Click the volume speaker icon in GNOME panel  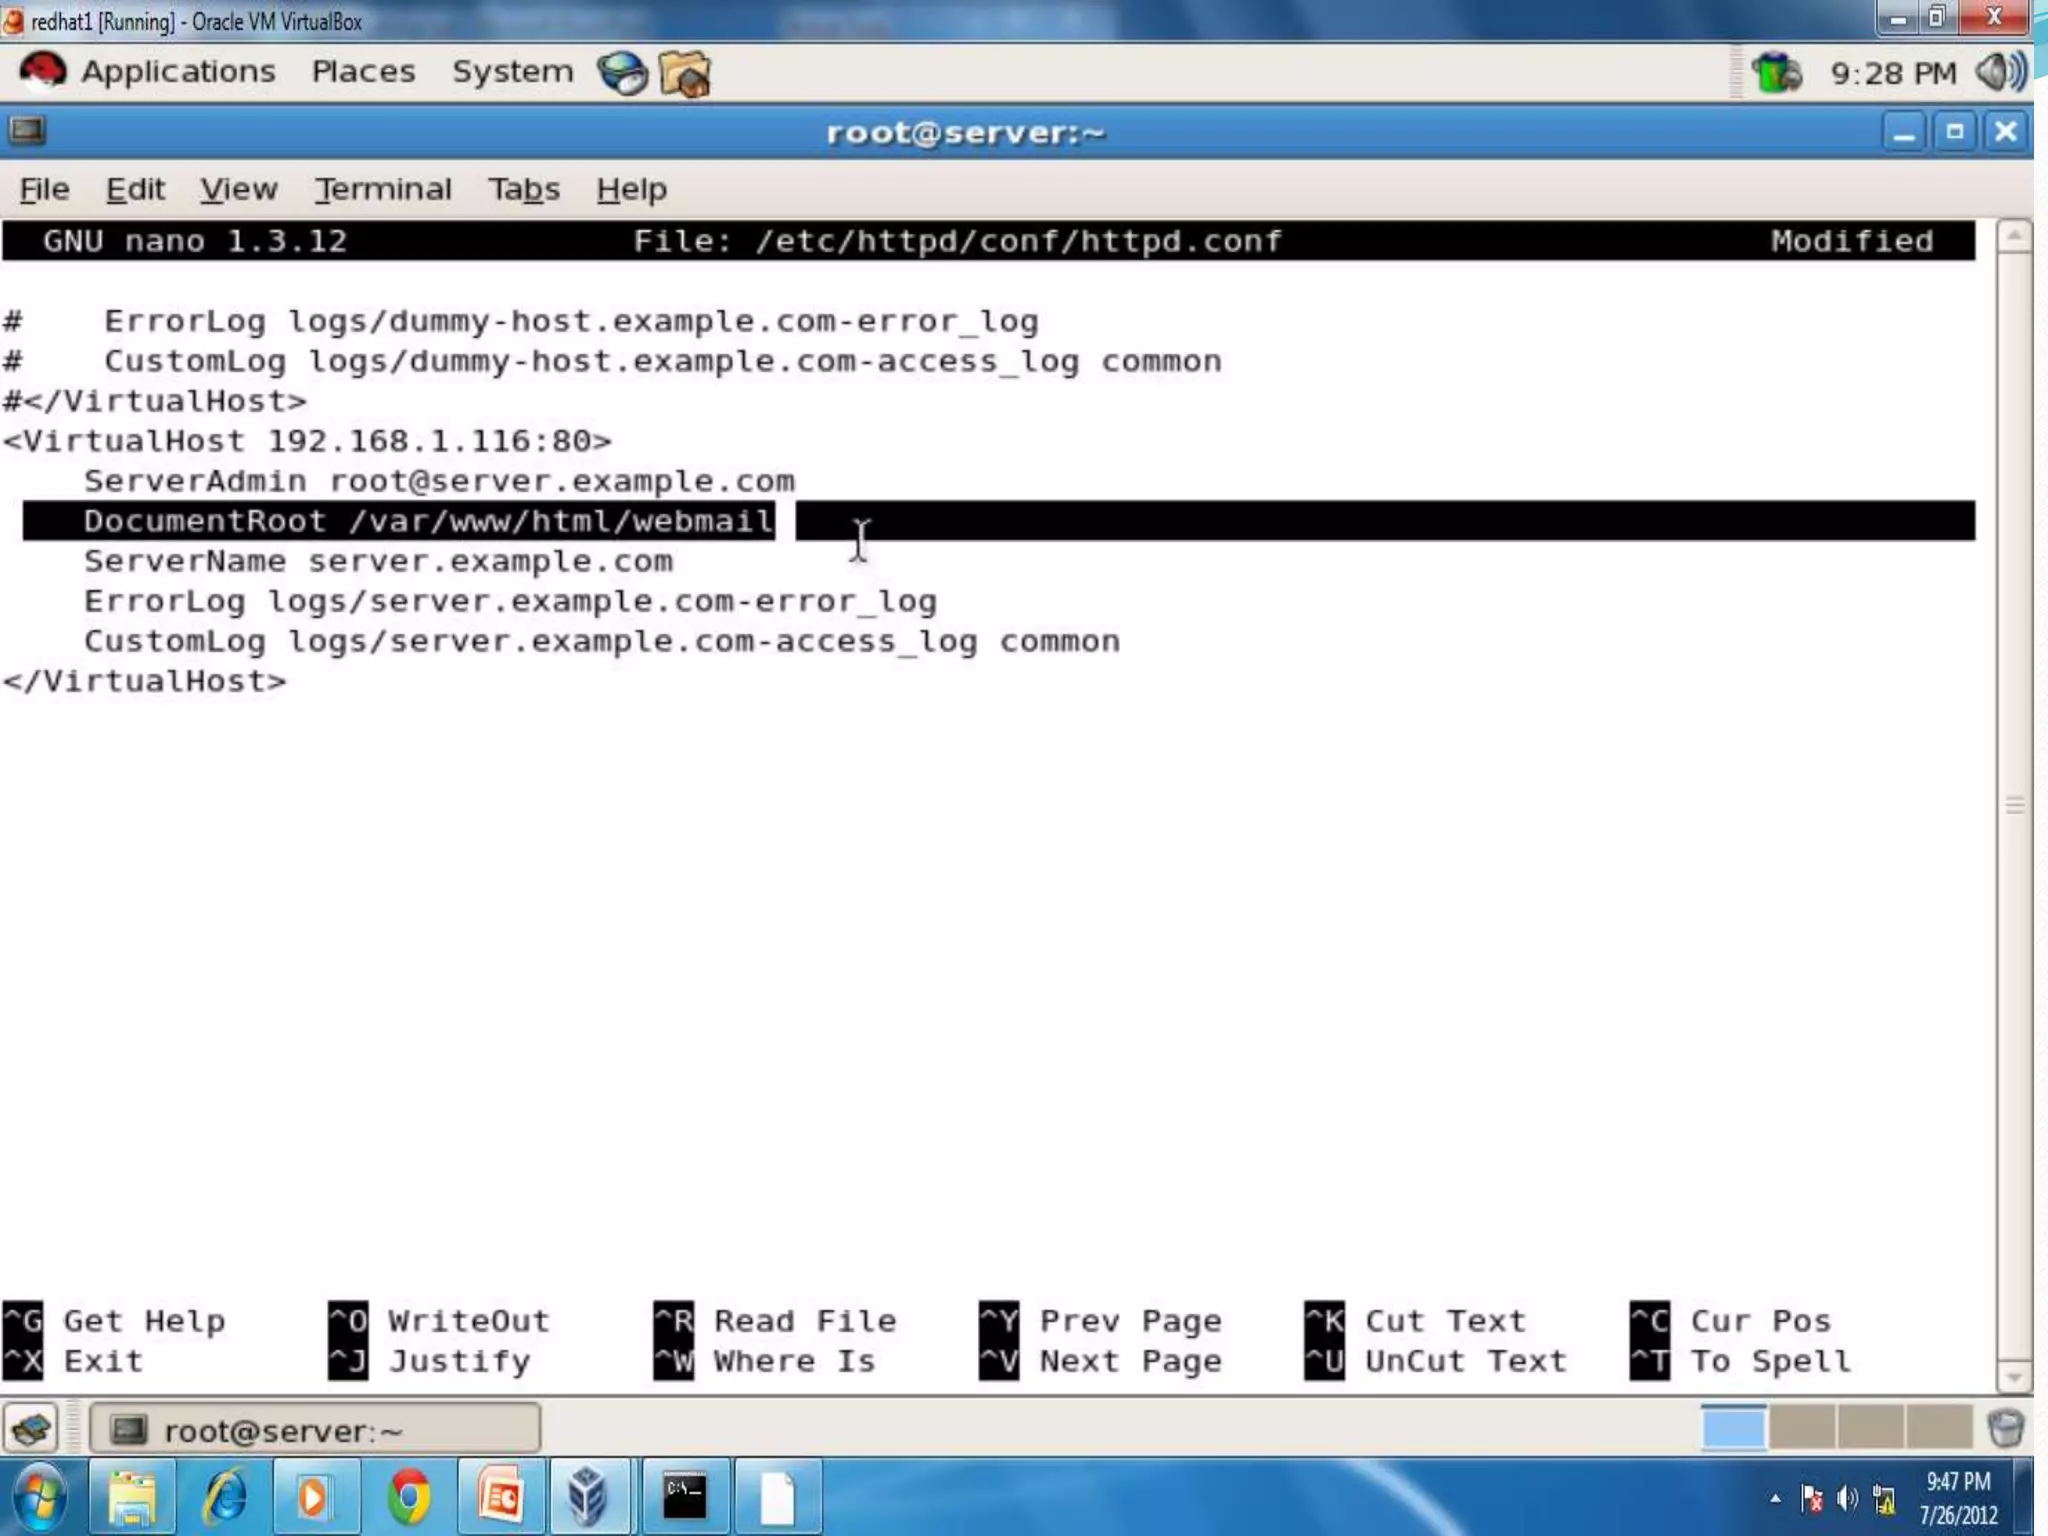(2001, 72)
